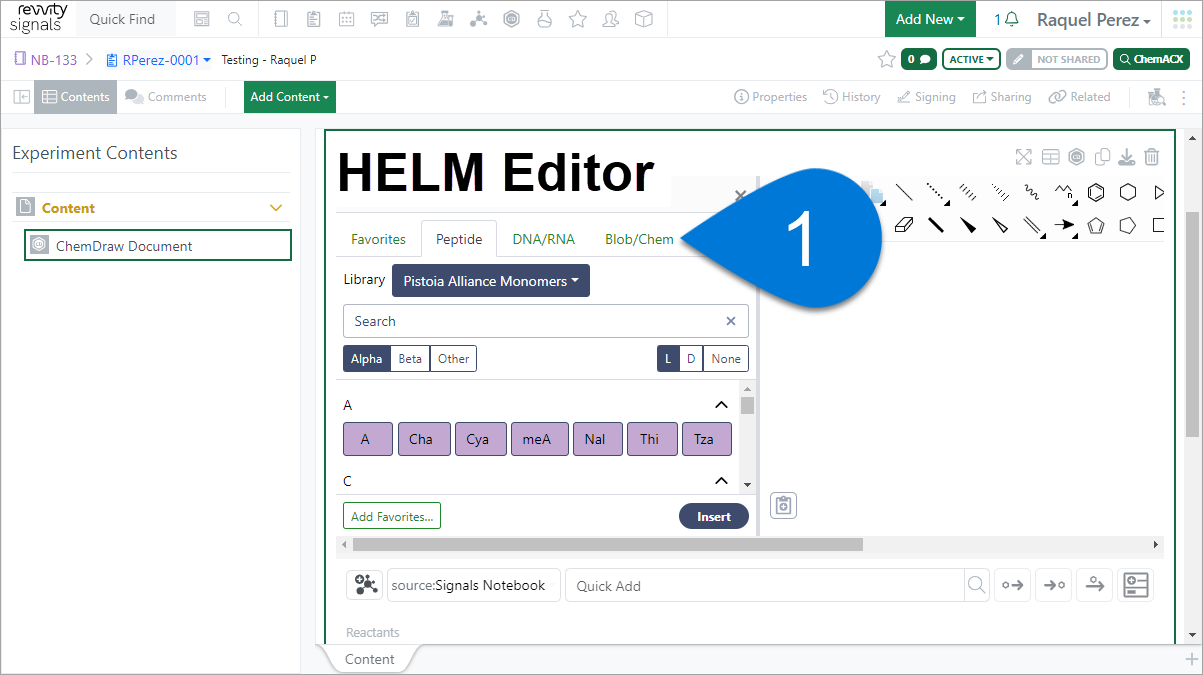This screenshot has height=675, width=1203.
Task: Click the 3D cube icon in the top bar
Action: tap(644, 19)
